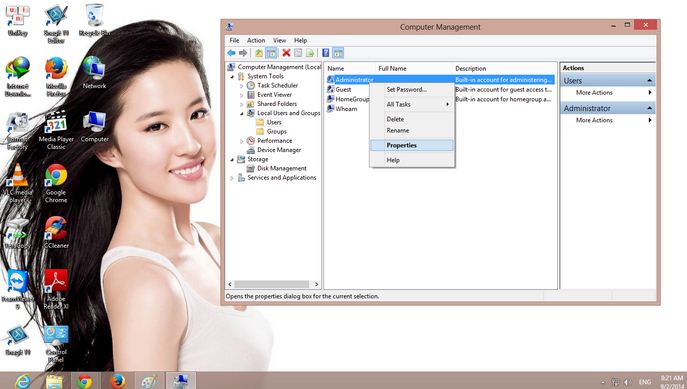Choose Delete from the context menu
Viewport: 687px width, 389px height.
(x=412, y=119)
